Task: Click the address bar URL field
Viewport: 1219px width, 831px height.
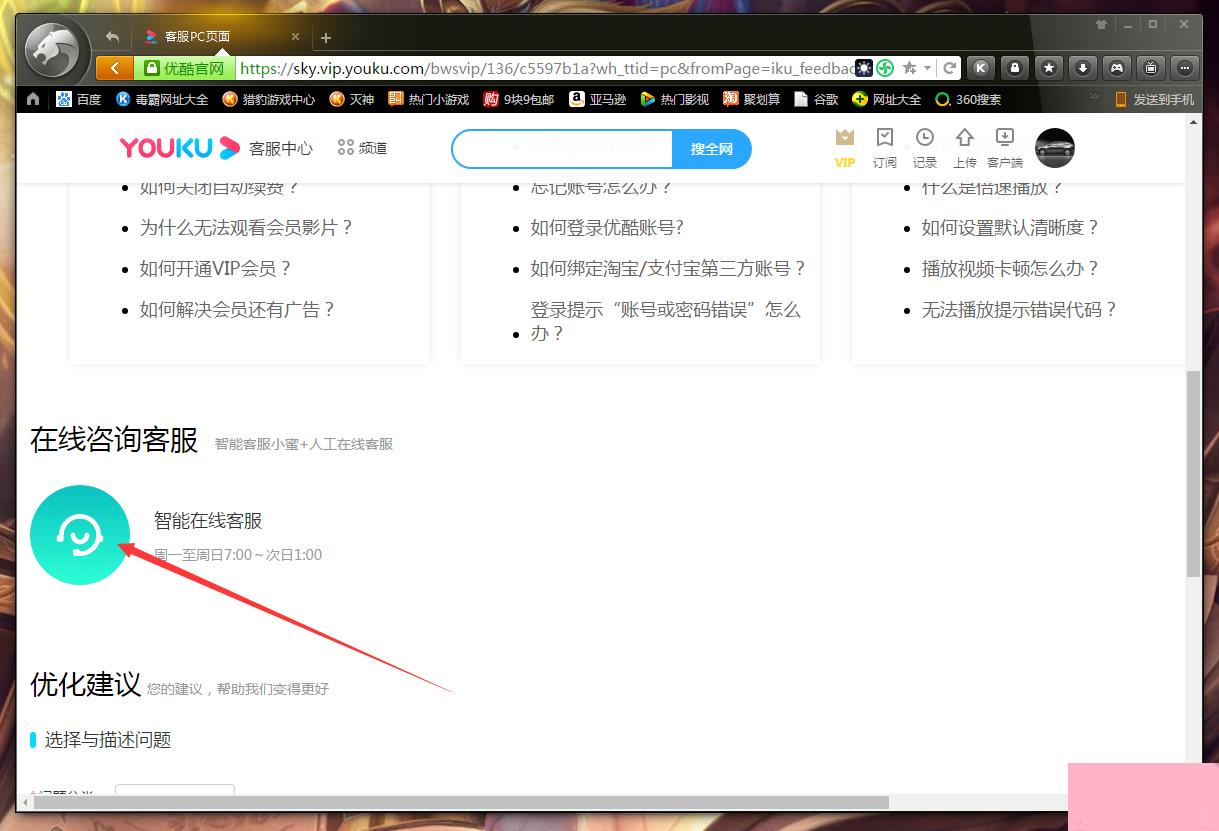Action: [x=547, y=68]
